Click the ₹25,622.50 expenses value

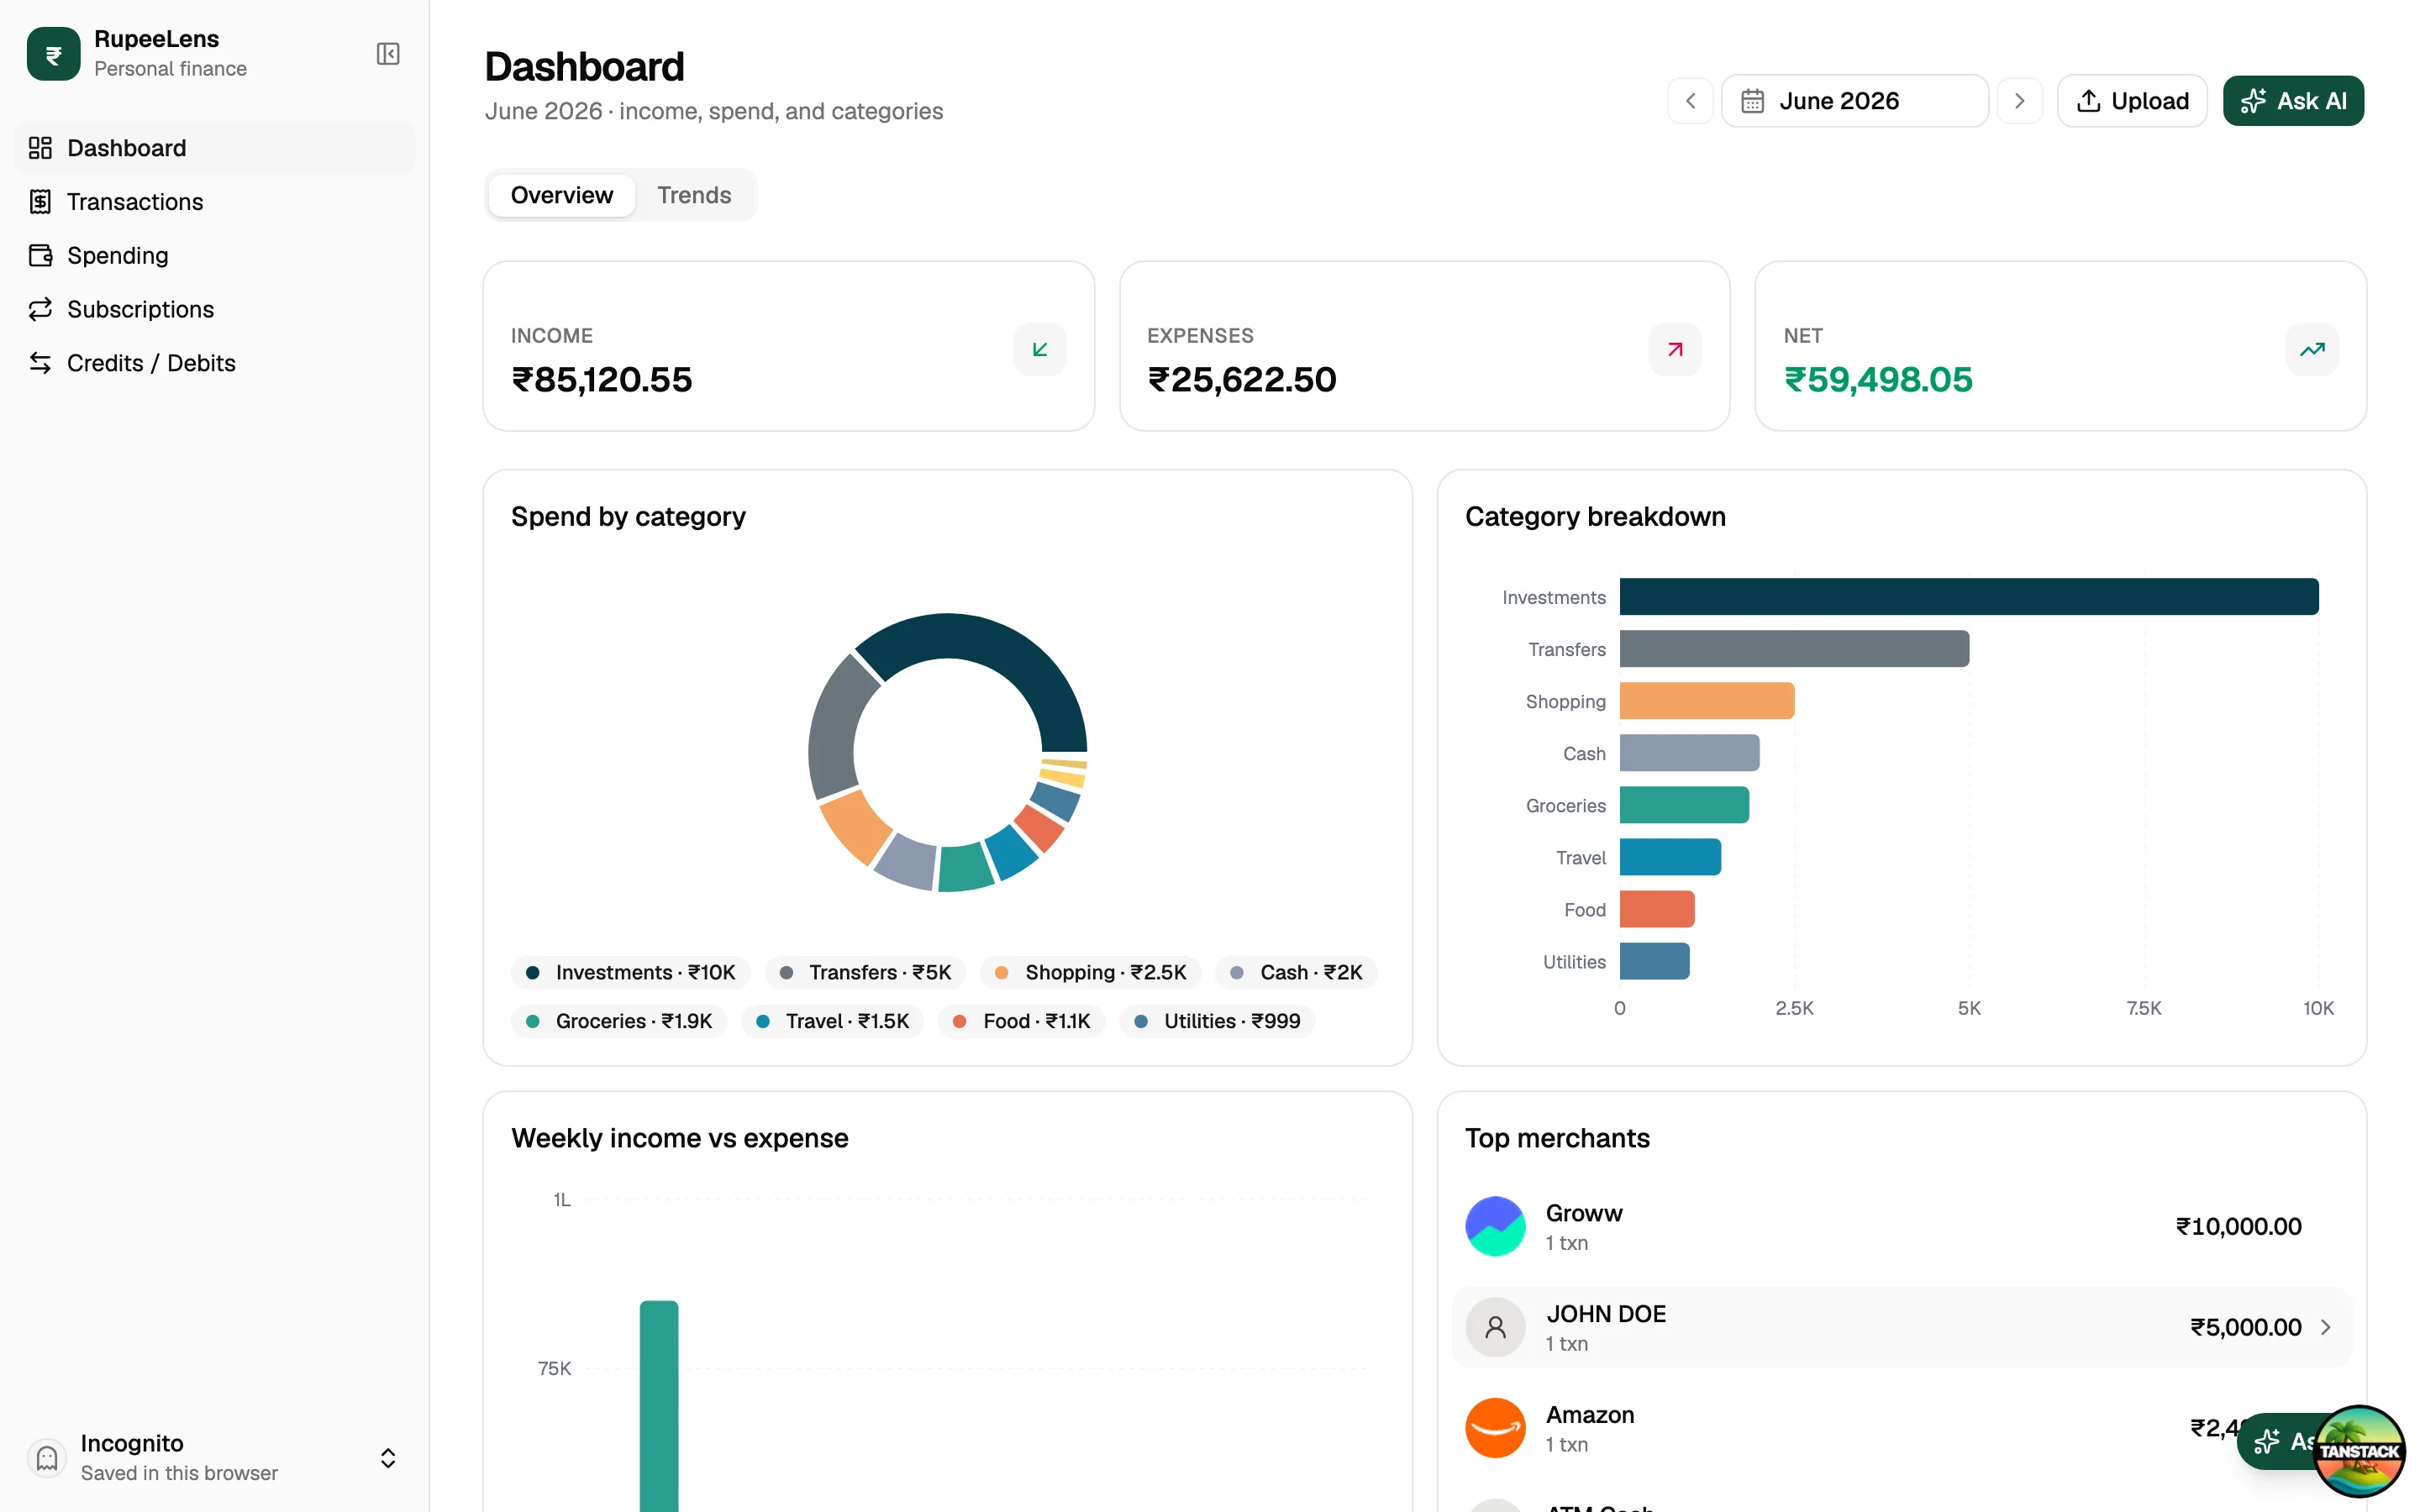(x=1242, y=380)
